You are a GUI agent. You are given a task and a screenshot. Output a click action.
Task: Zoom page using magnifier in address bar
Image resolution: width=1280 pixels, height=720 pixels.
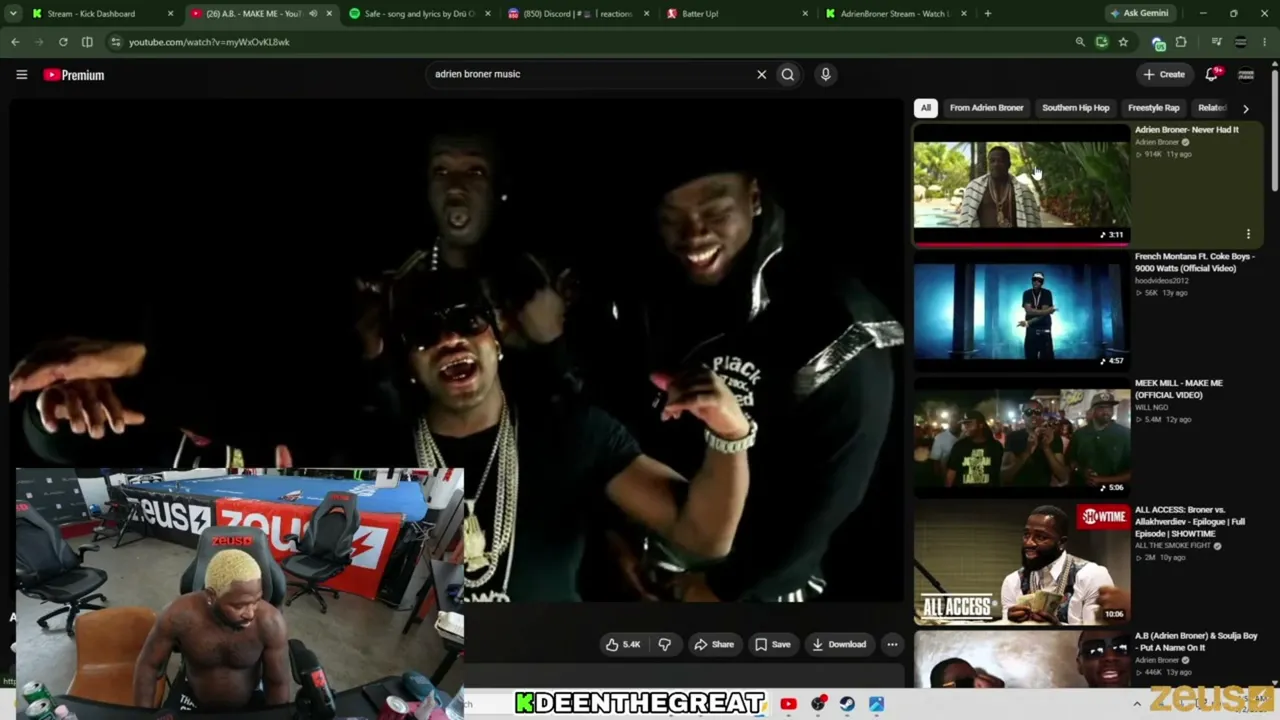pyautogui.click(x=1080, y=42)
